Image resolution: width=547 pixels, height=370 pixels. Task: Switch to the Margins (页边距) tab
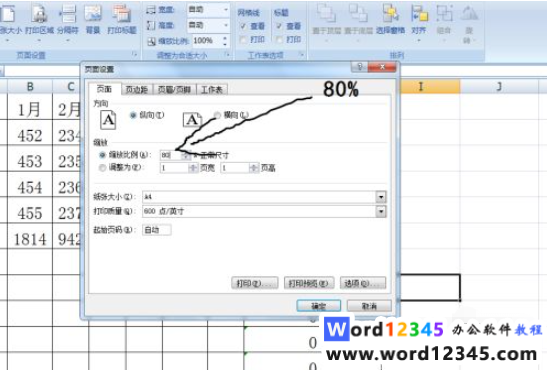pyautogui.click(x=137, y=90)
